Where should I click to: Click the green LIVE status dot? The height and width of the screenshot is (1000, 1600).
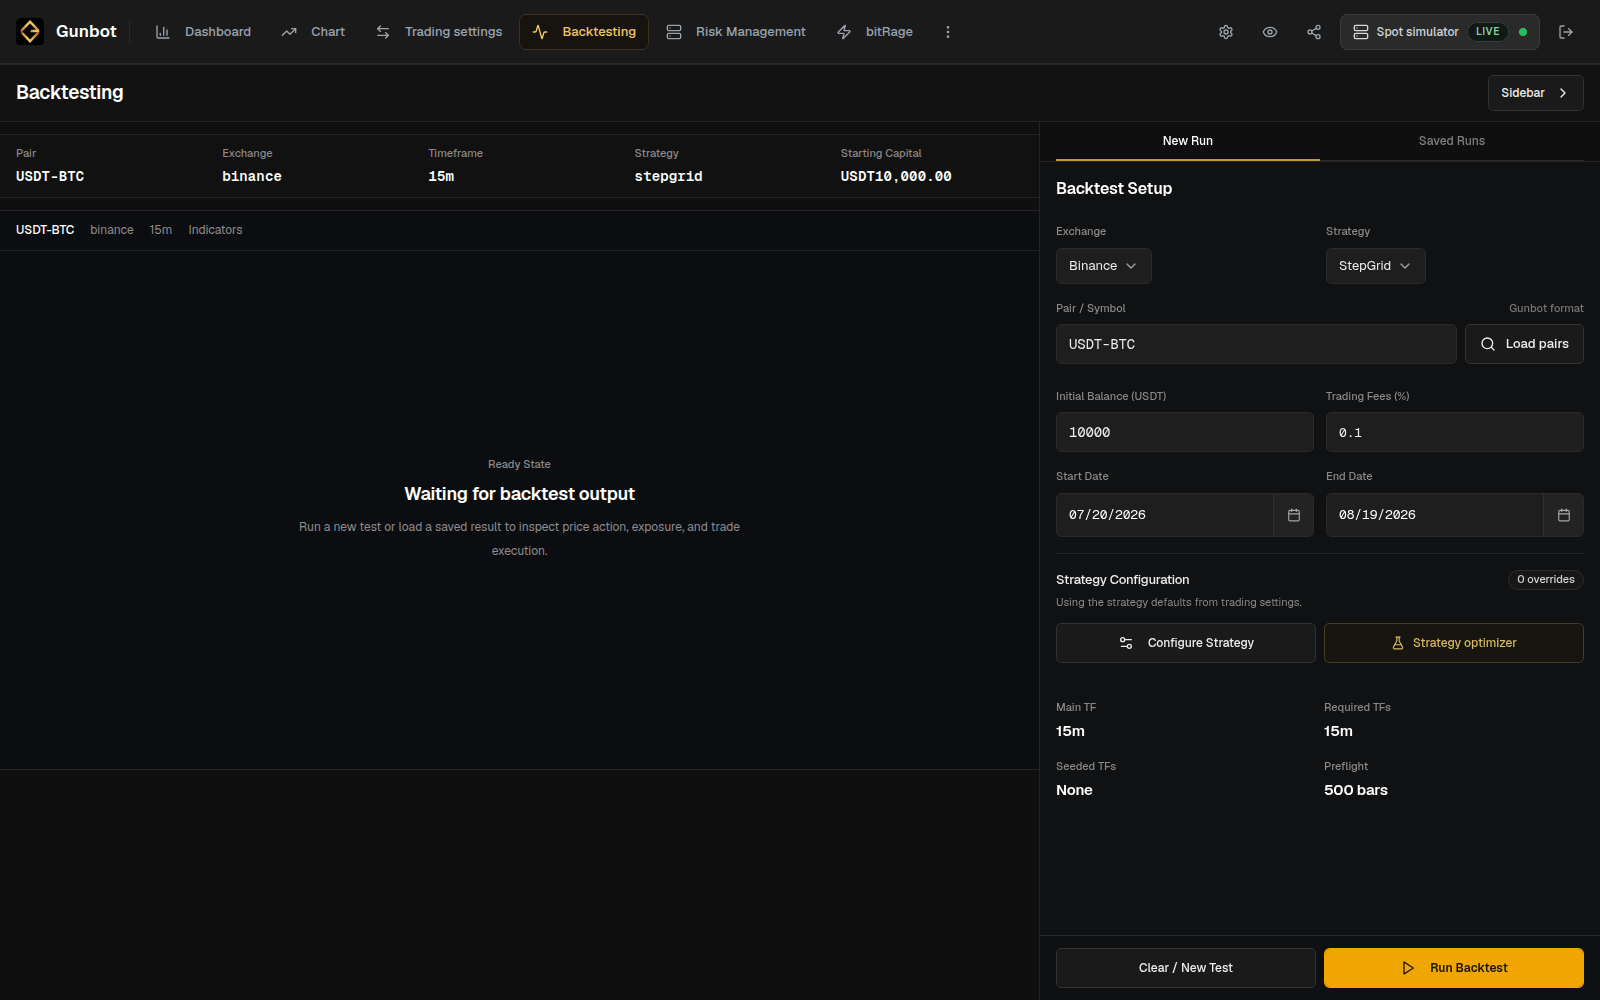pos(1523,32)
